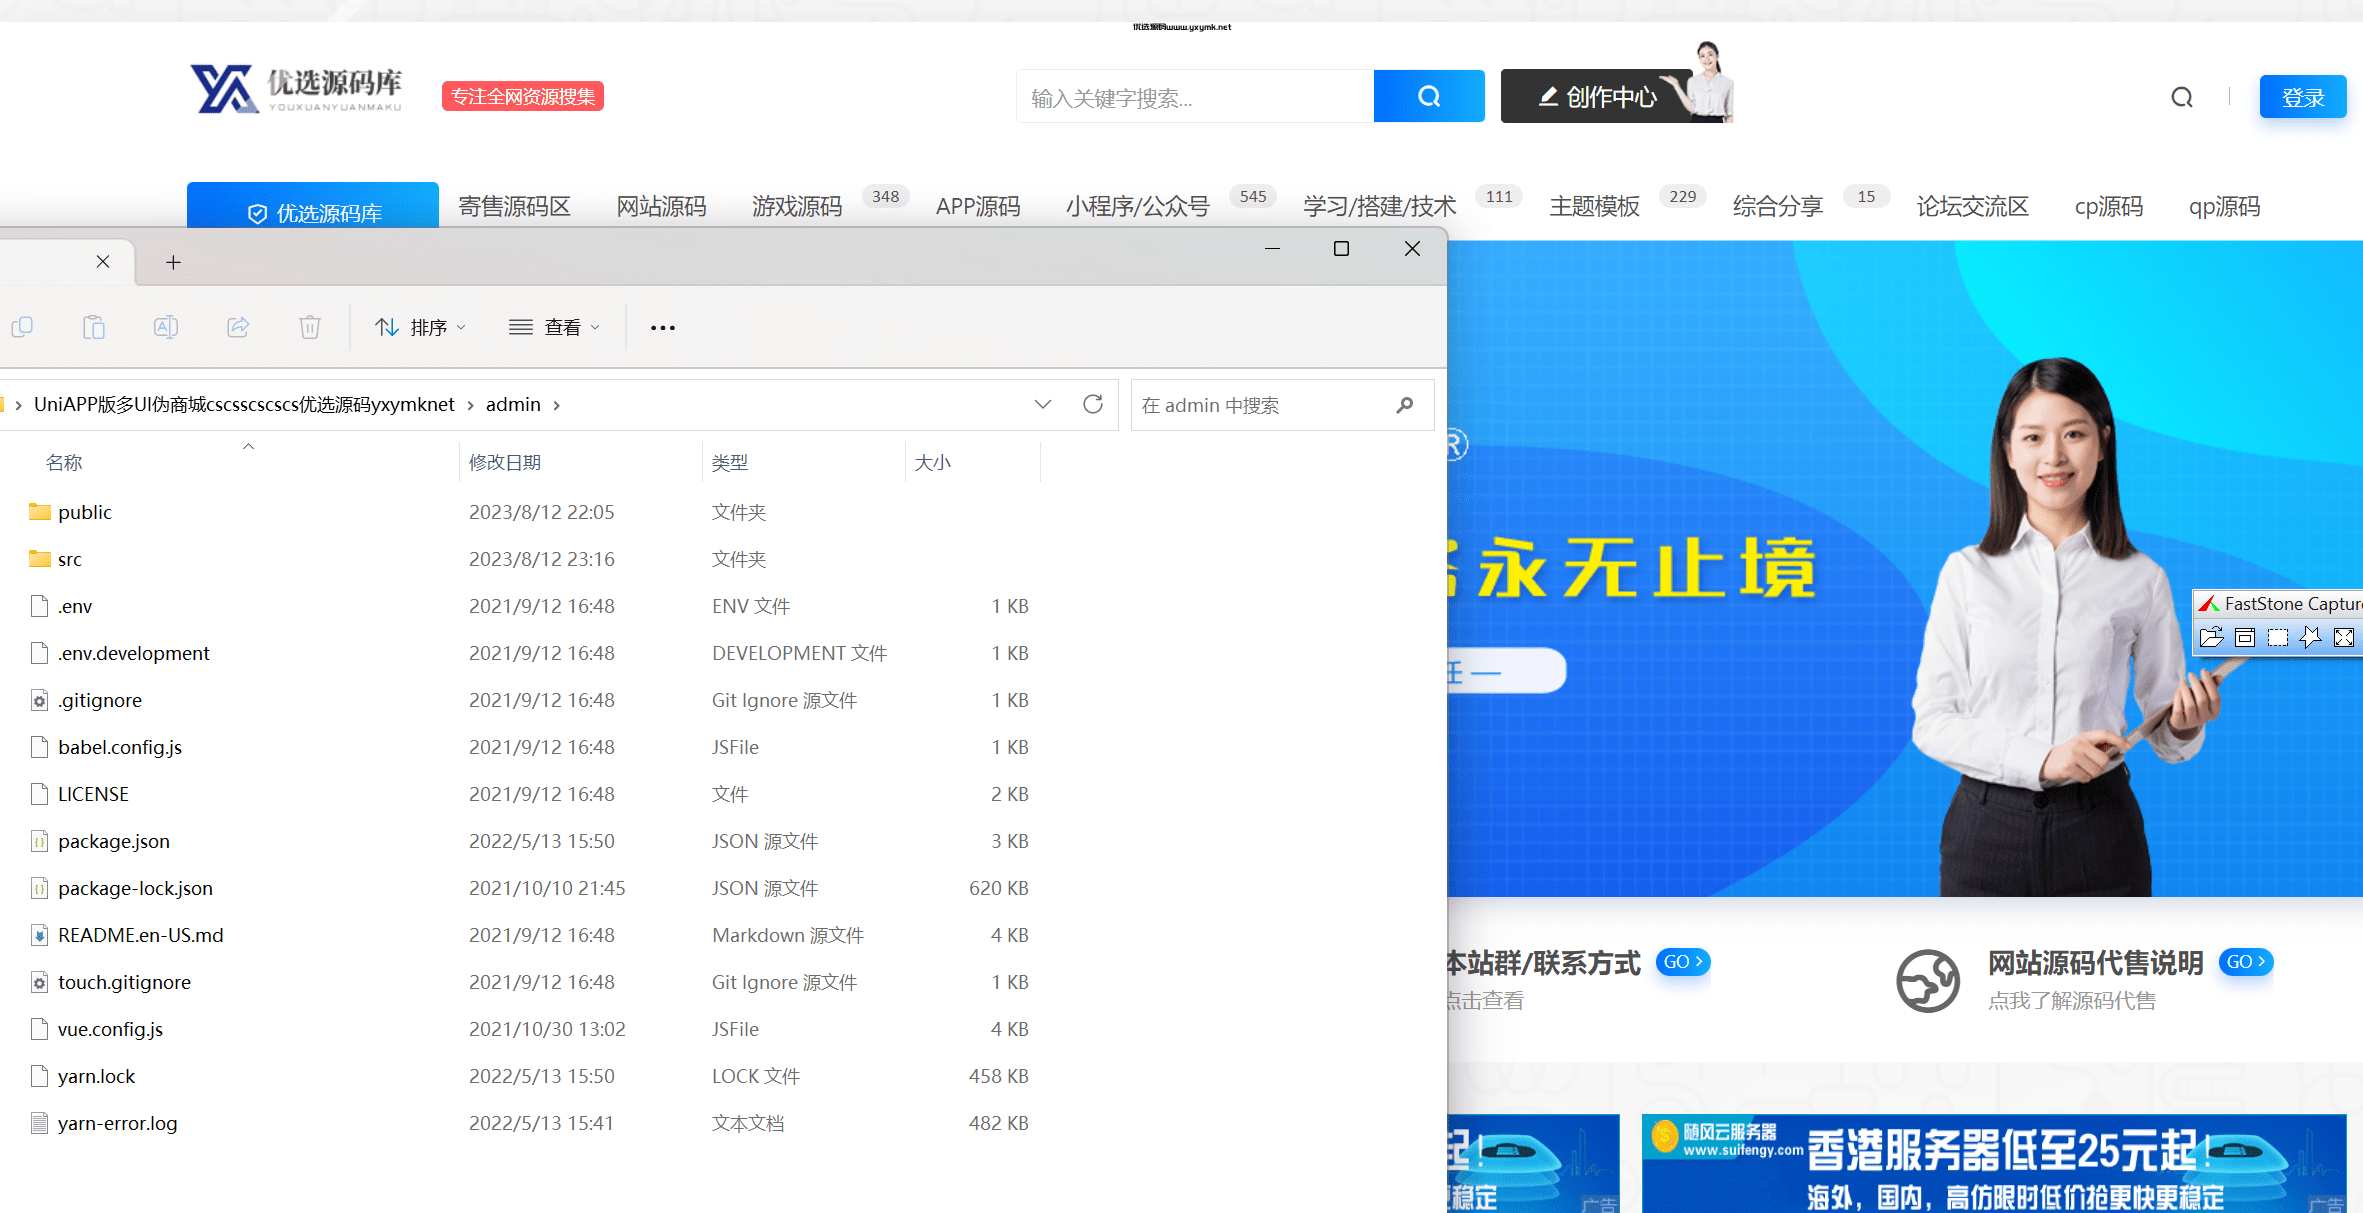The image size is (2363, 1213).
Task: Click the 登录 login button
Action: 2303,97
